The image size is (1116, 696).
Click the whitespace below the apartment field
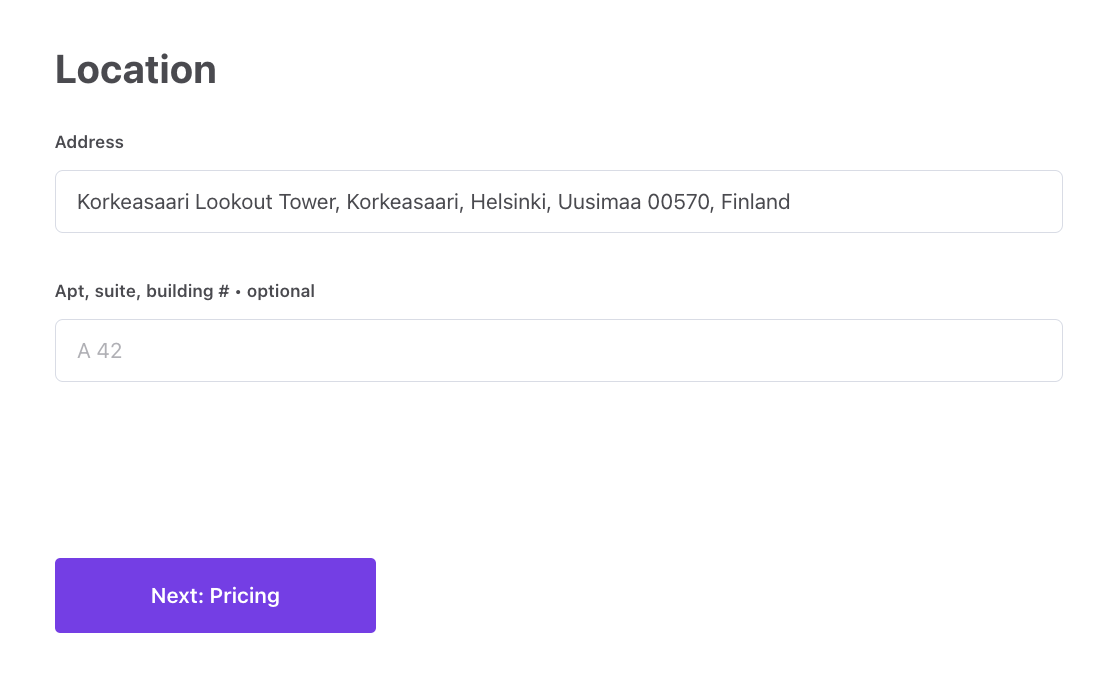coord(558,460)
